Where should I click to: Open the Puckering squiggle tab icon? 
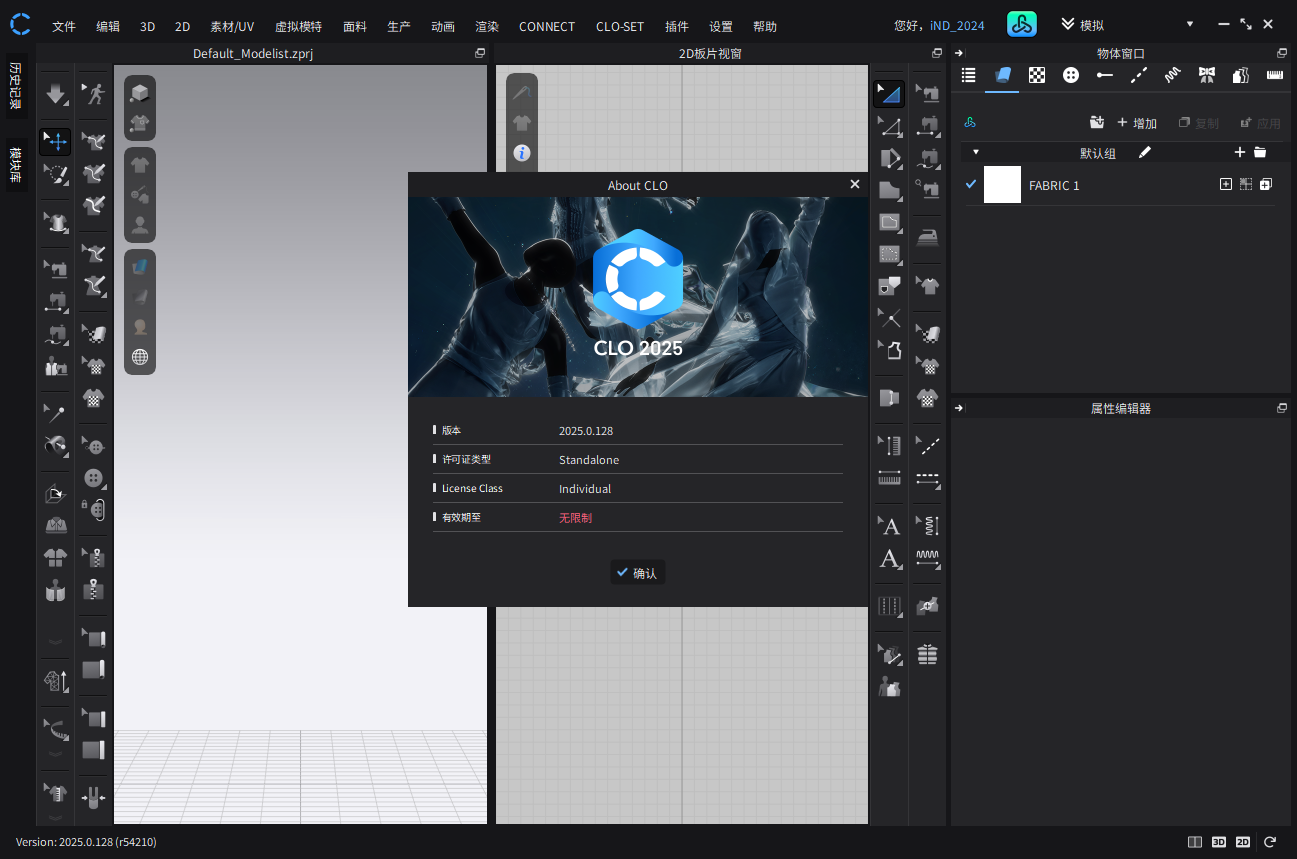click(1172, 74)
